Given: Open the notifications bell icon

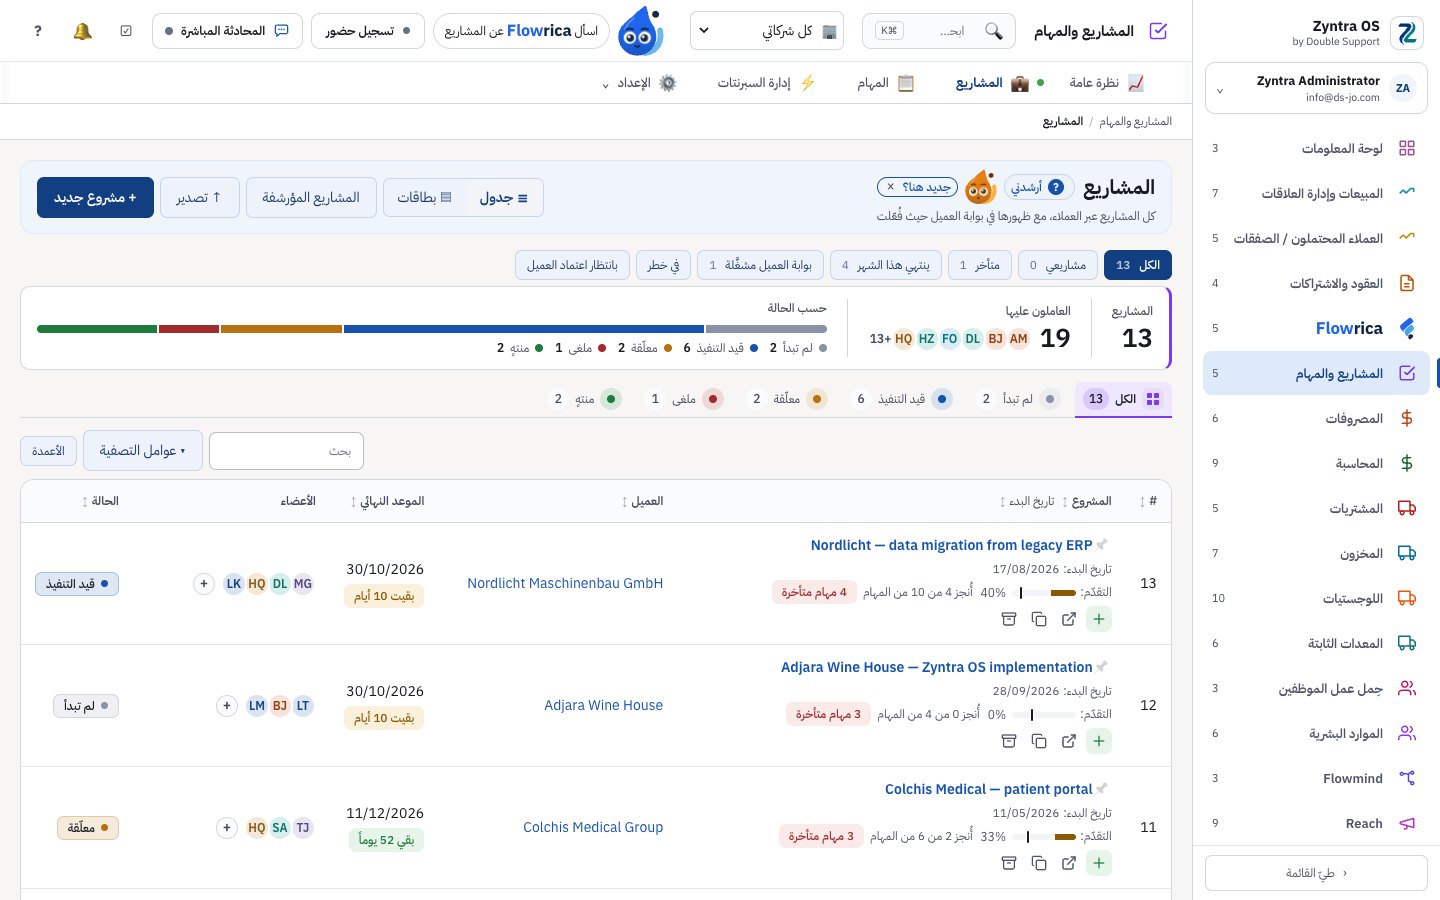Looking at the screenshot, I should [82, 31].
